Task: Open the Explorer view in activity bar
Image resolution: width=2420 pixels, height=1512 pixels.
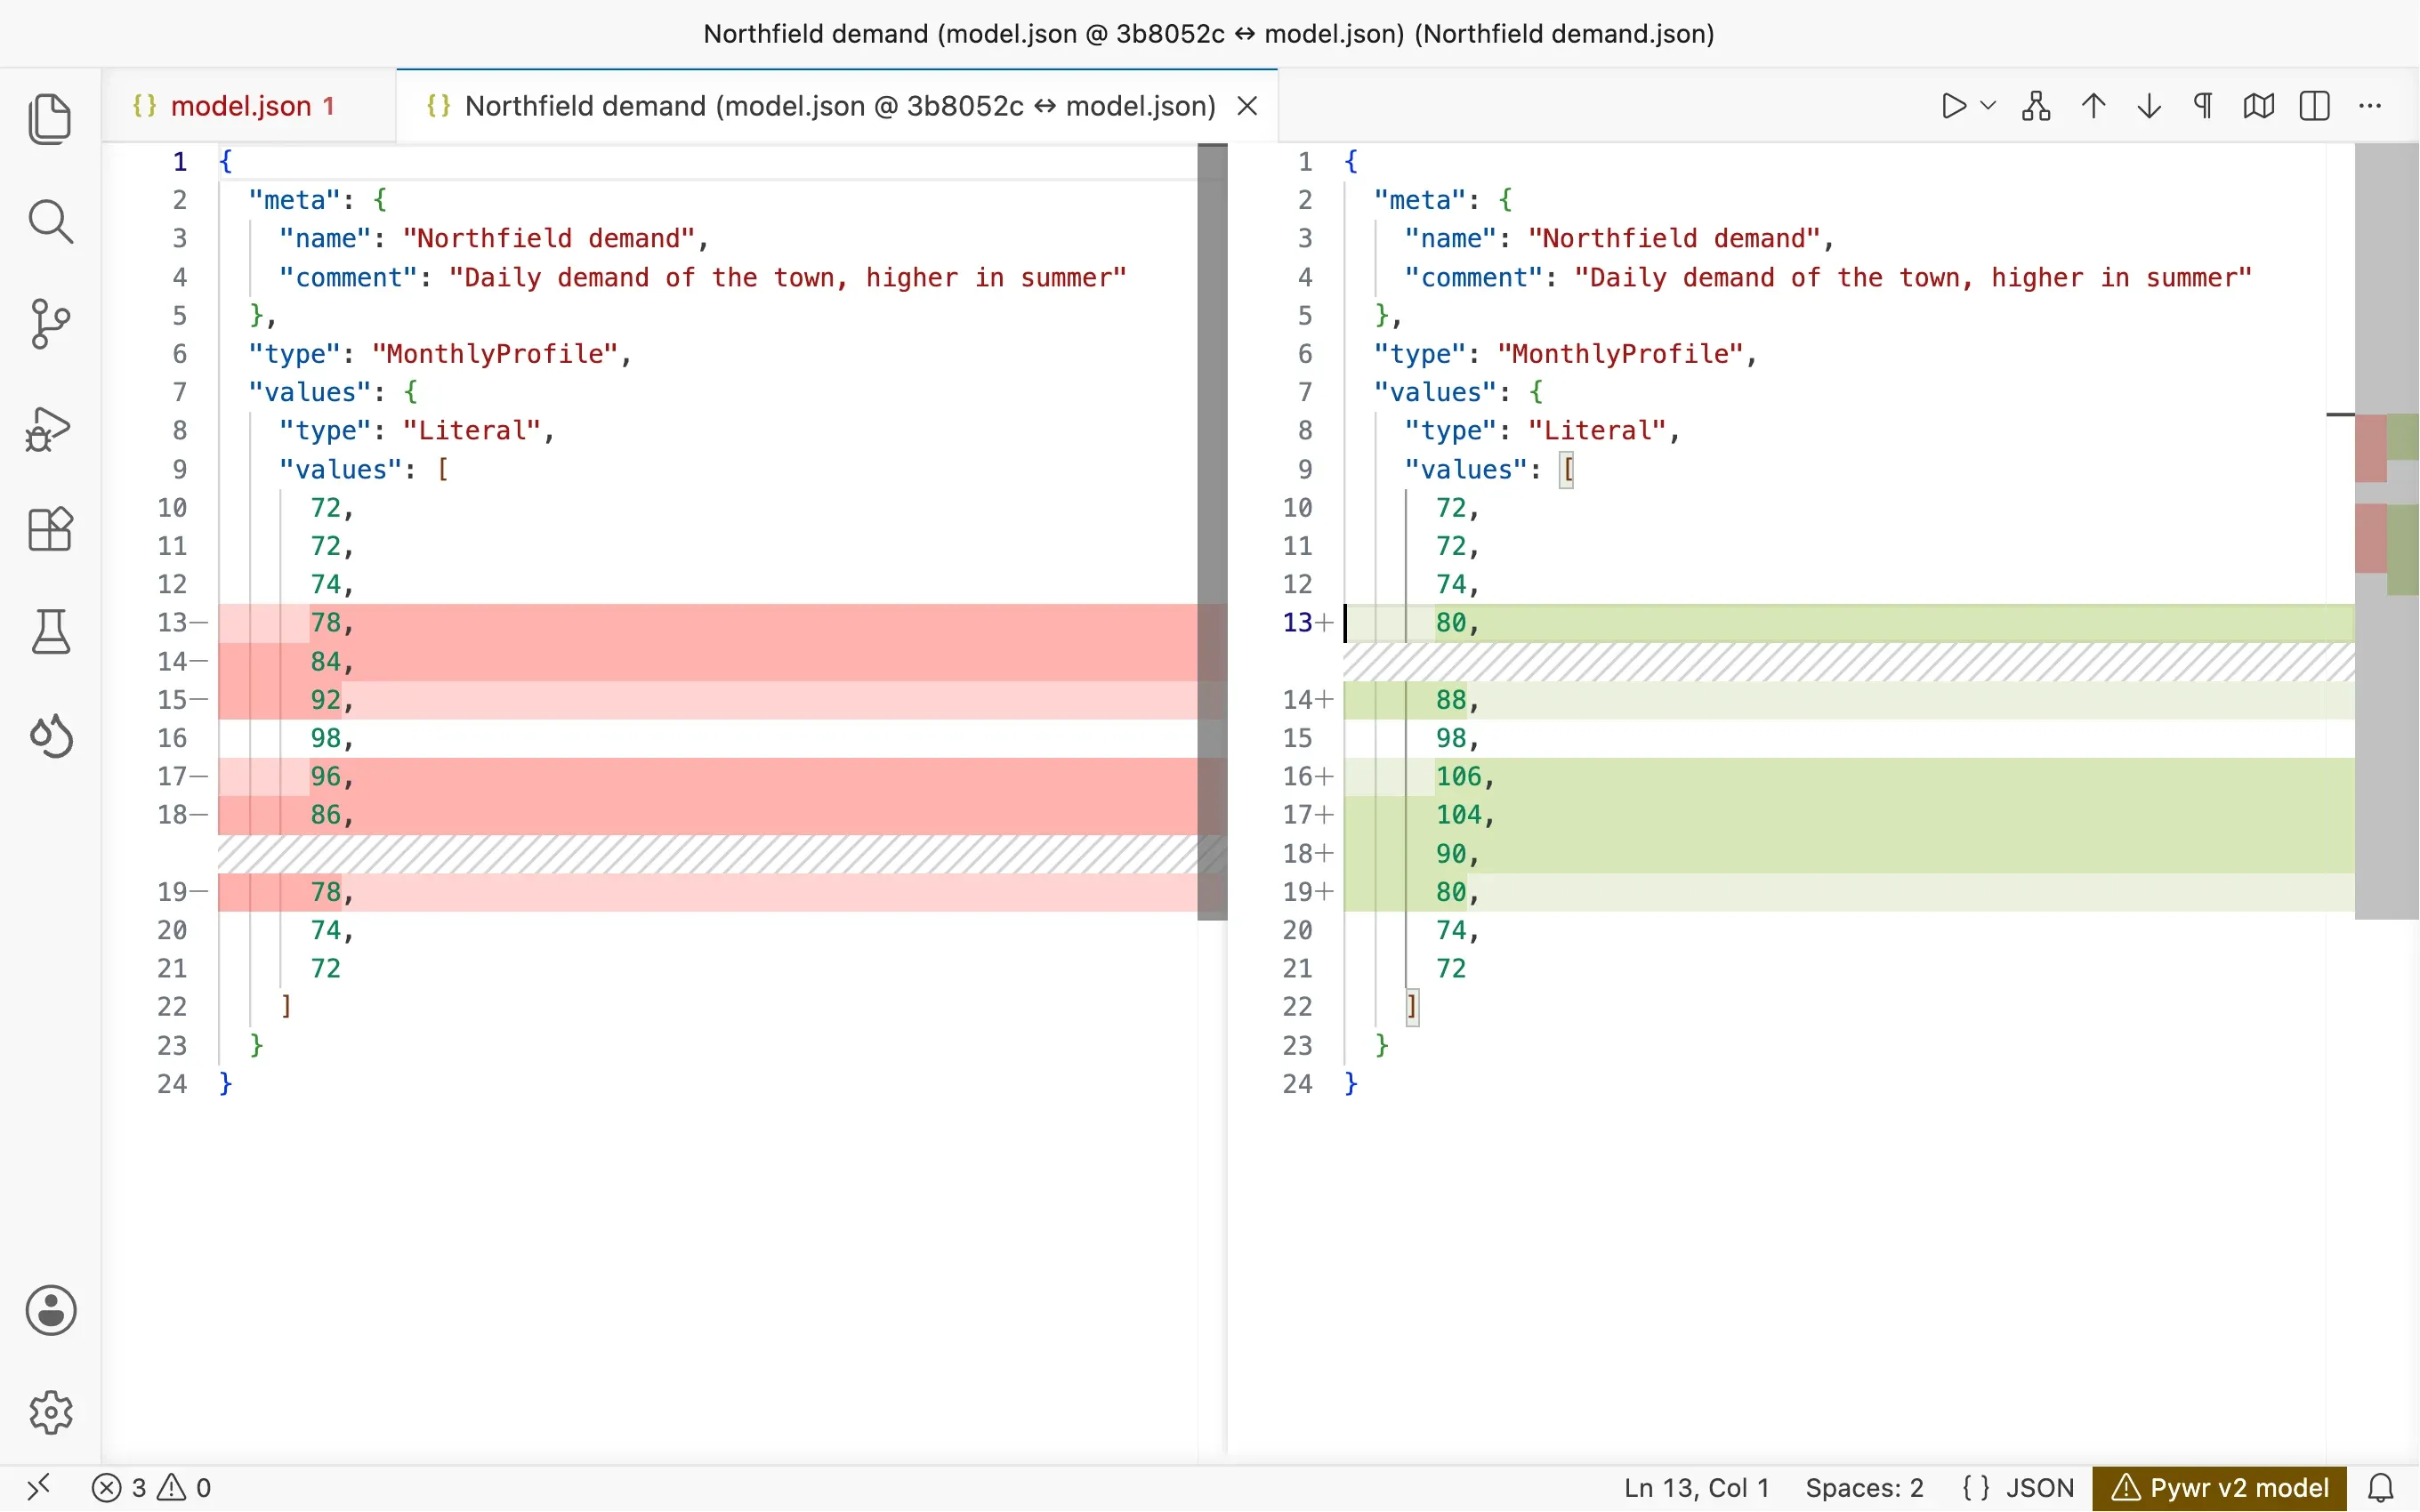Action: tap(50, 119)
